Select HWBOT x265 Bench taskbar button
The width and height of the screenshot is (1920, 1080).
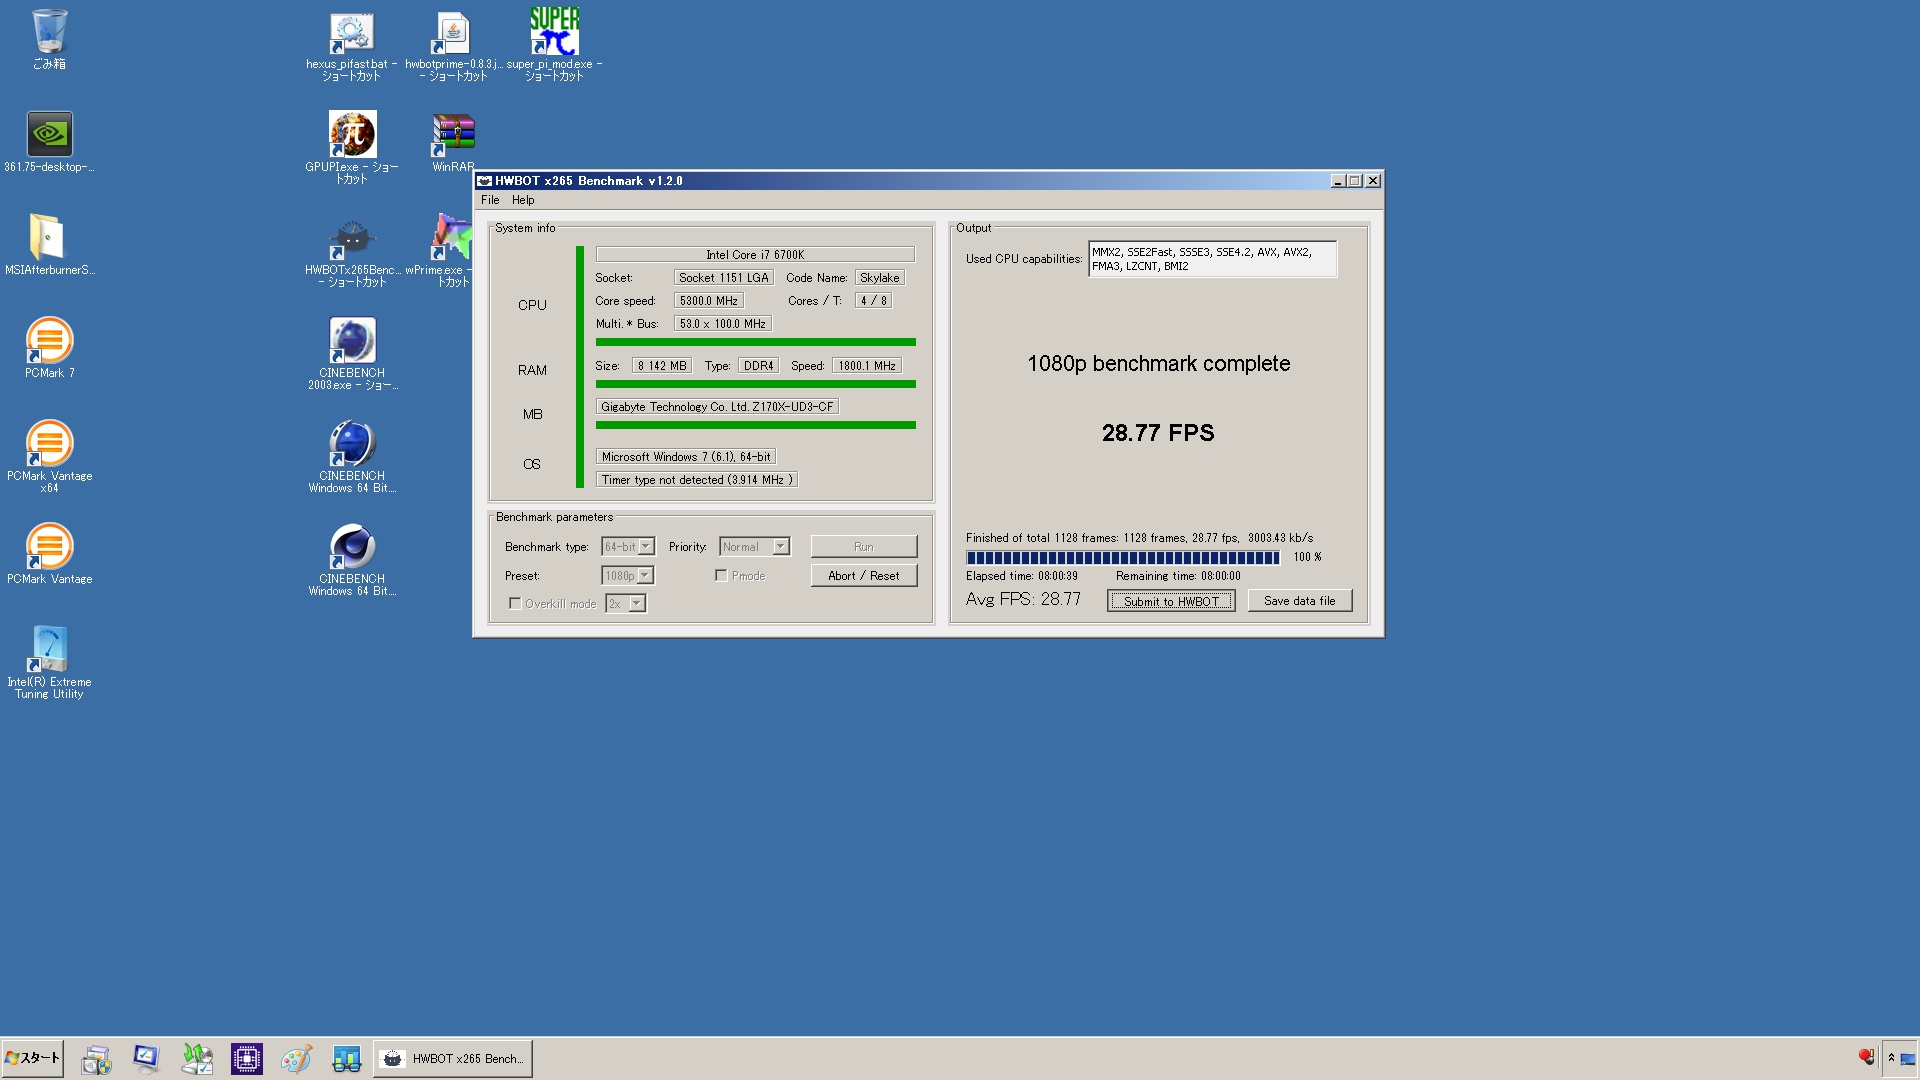[453, 1059]
